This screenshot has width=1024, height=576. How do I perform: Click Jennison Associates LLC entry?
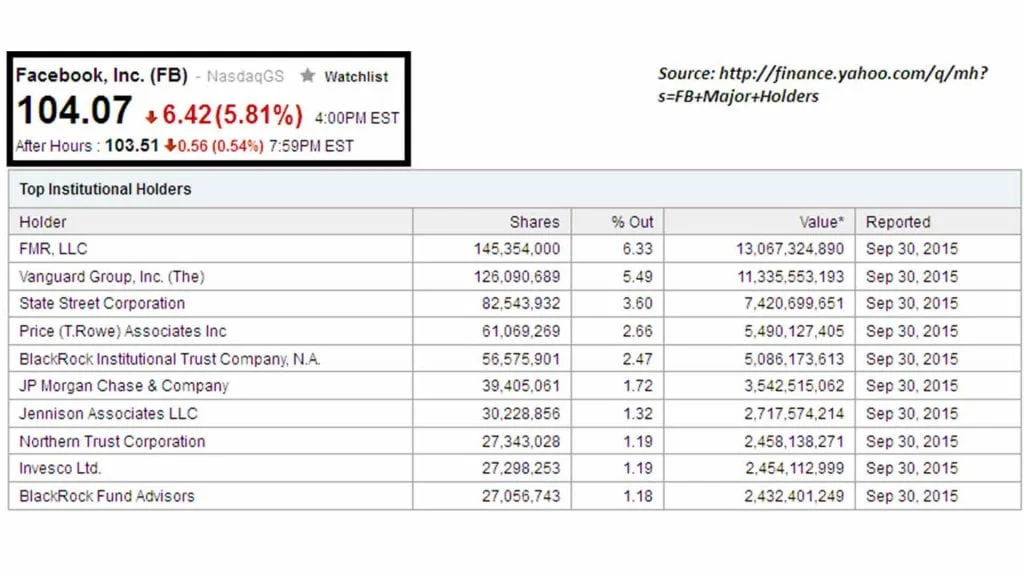[x=108, y=414]
